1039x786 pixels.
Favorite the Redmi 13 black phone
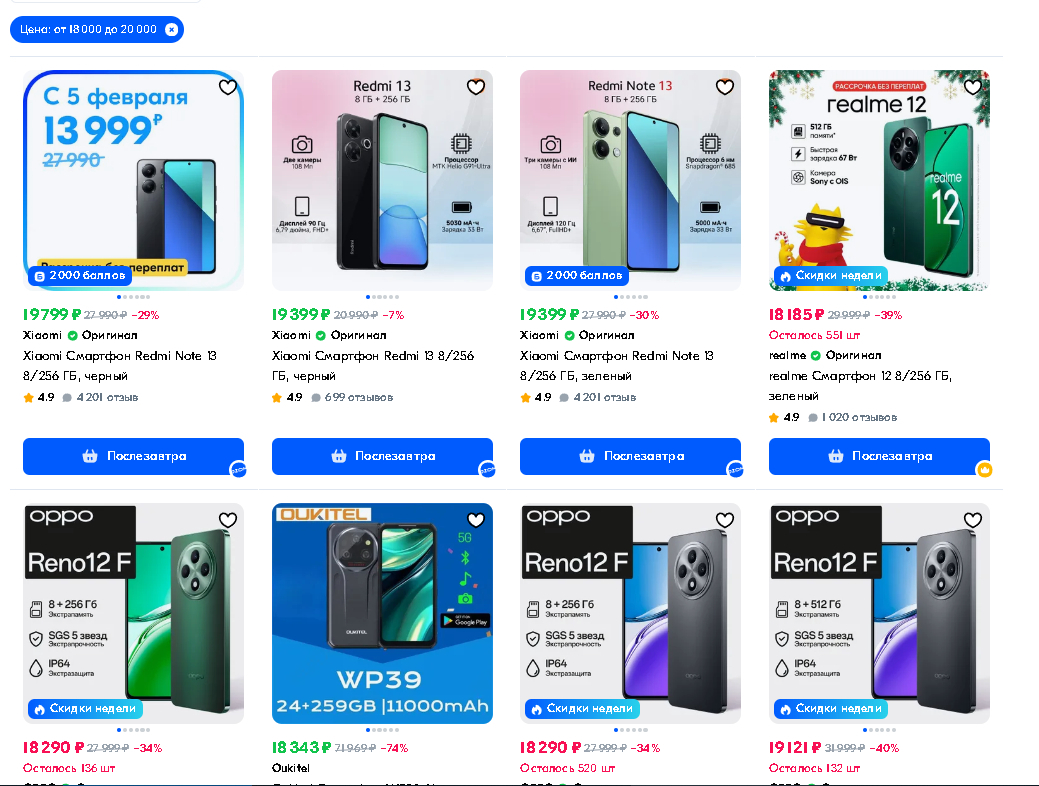(476, 87)
